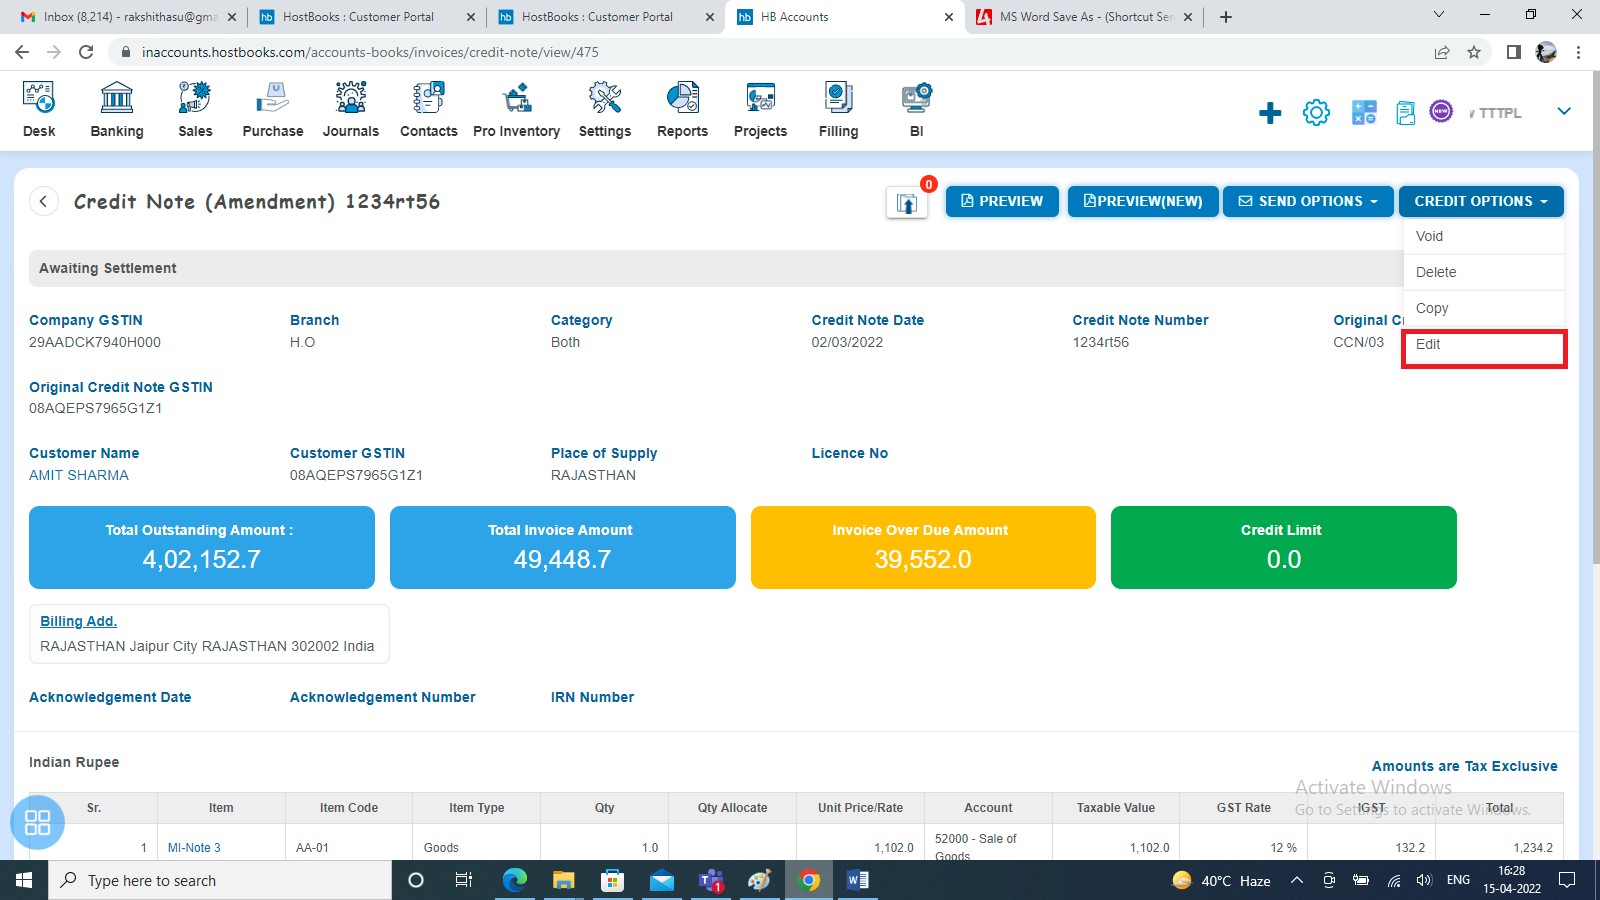The image size is (1600, 900).
Task: Click the Billing Add. link
Action: tap(78, 621)
